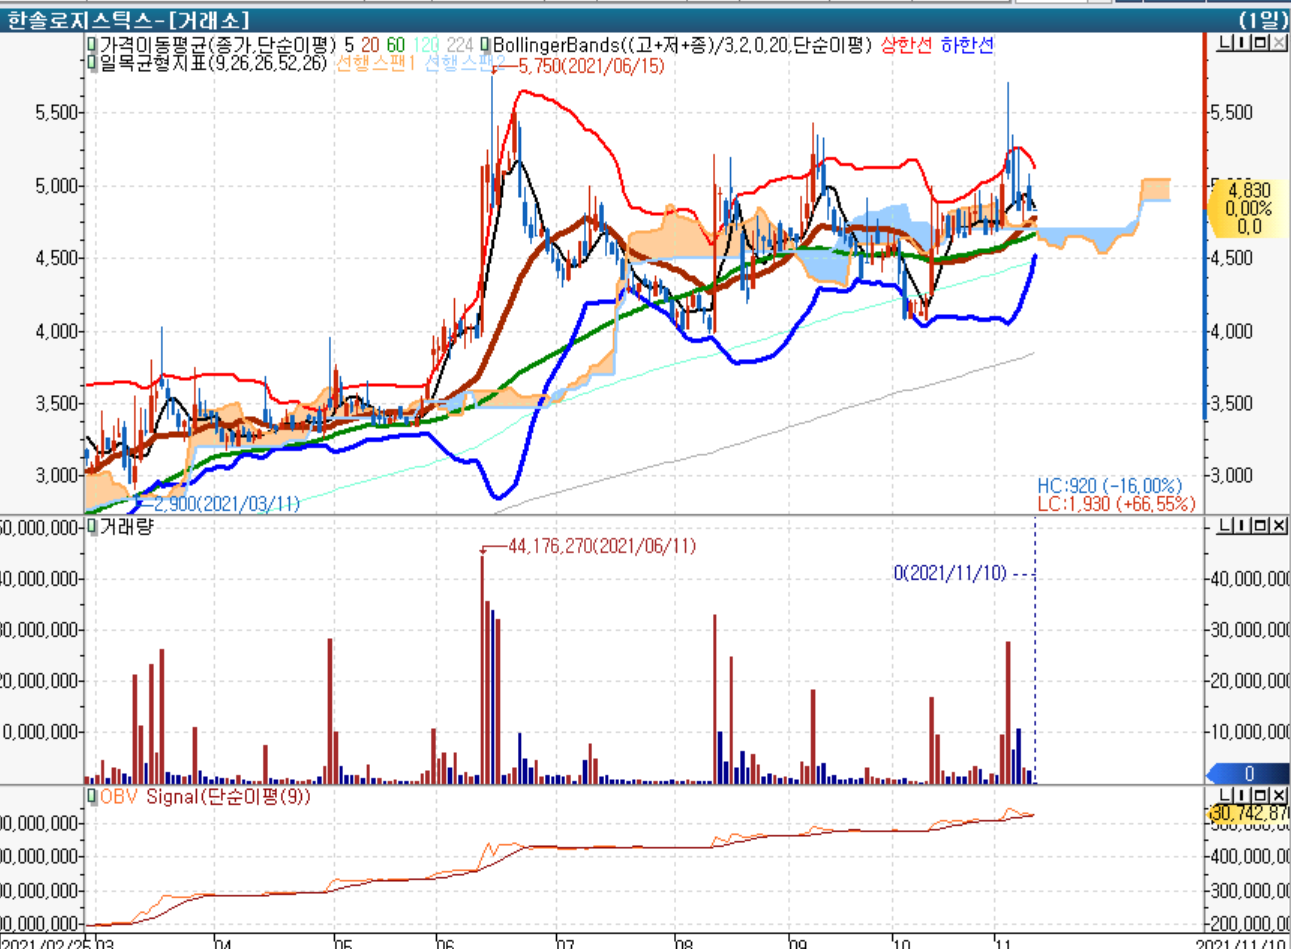1291x949 pixels.
Task: Click the L icon in the OBV panel
Action: tap(1225, 795)
